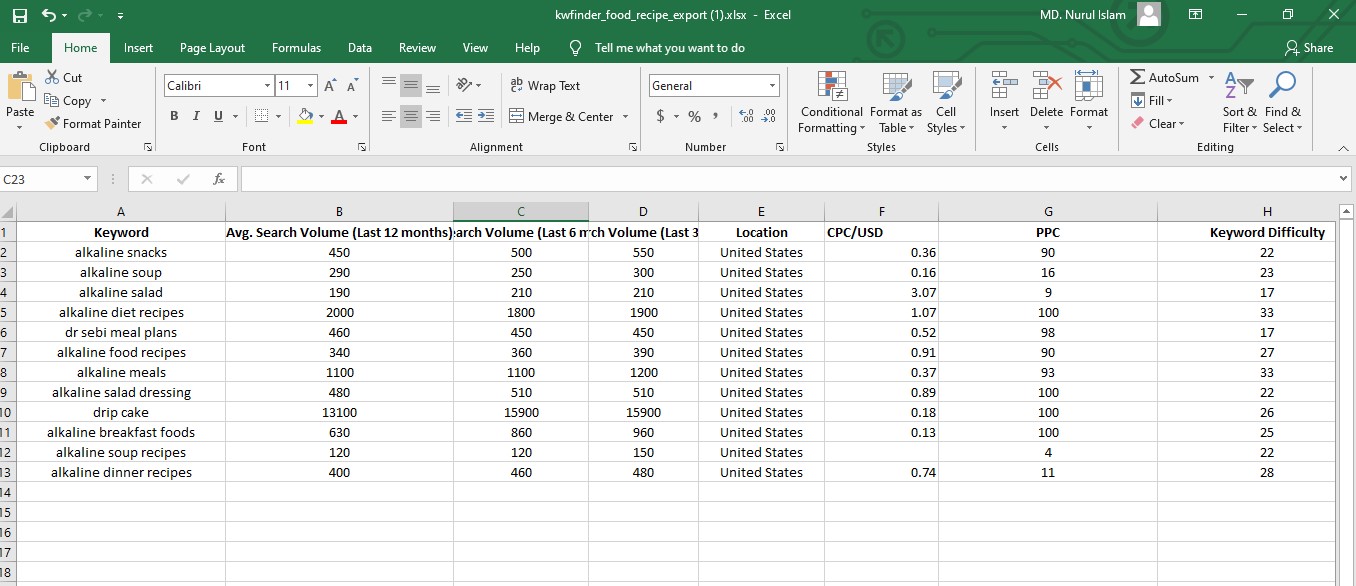Image resolution: width=1356 pixels, height=586 pixels.
Task: Switch to the Formulas tab
Action: point(296,47)
